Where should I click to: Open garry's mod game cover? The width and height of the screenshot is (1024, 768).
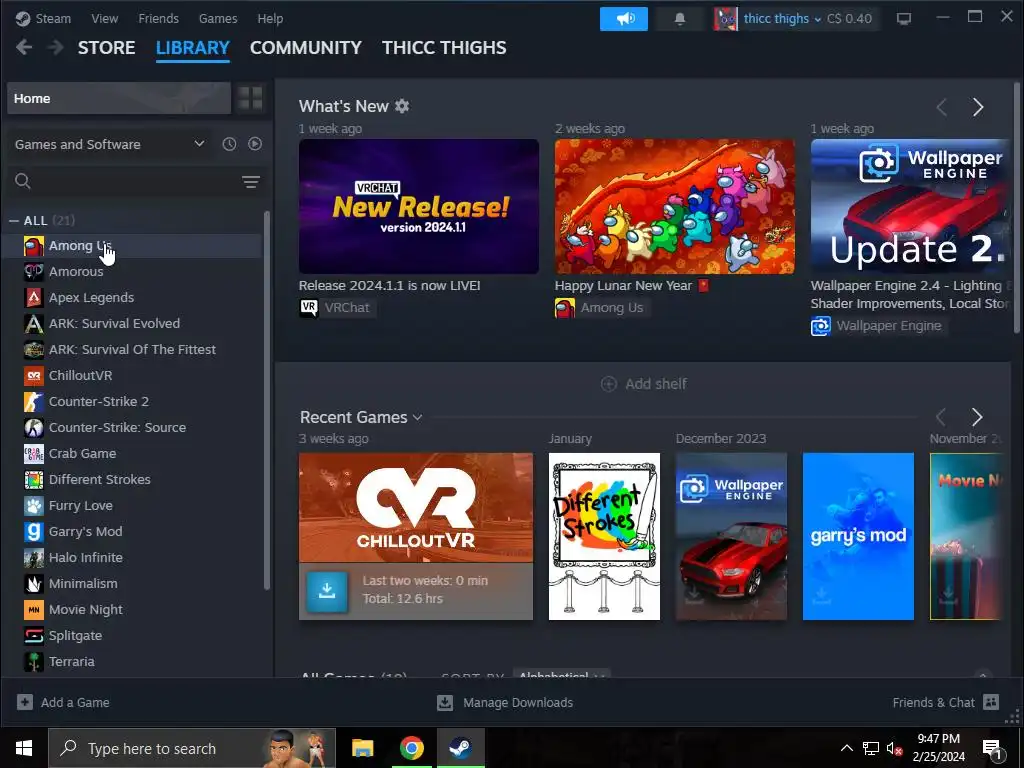pos(858,536)
